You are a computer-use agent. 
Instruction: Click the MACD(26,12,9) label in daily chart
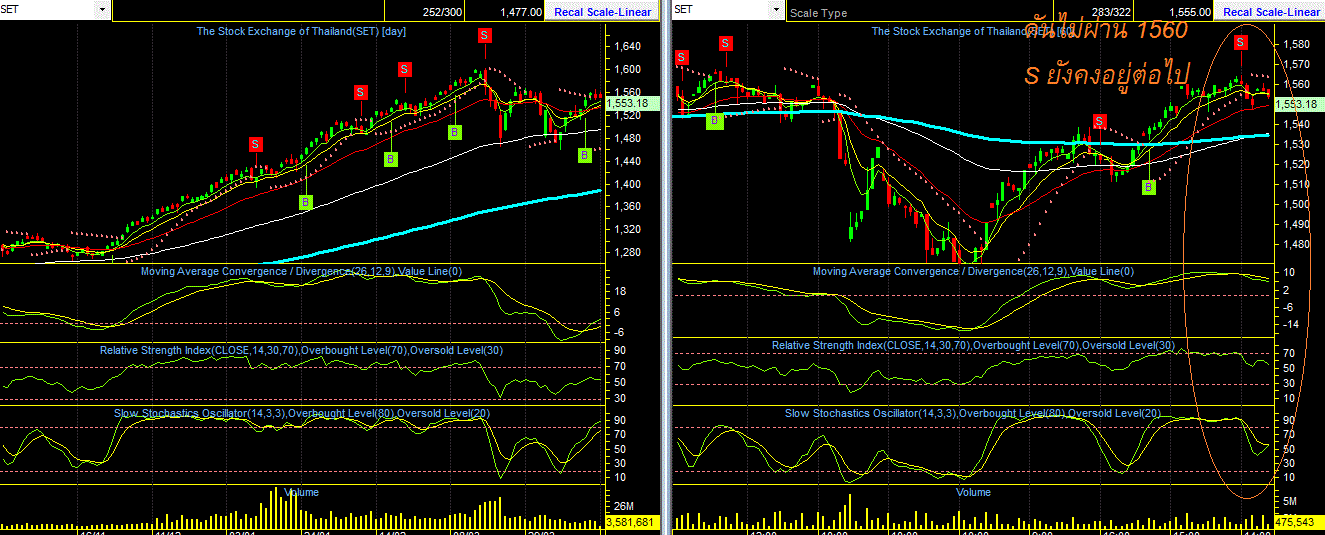click(x=301, y=271)
